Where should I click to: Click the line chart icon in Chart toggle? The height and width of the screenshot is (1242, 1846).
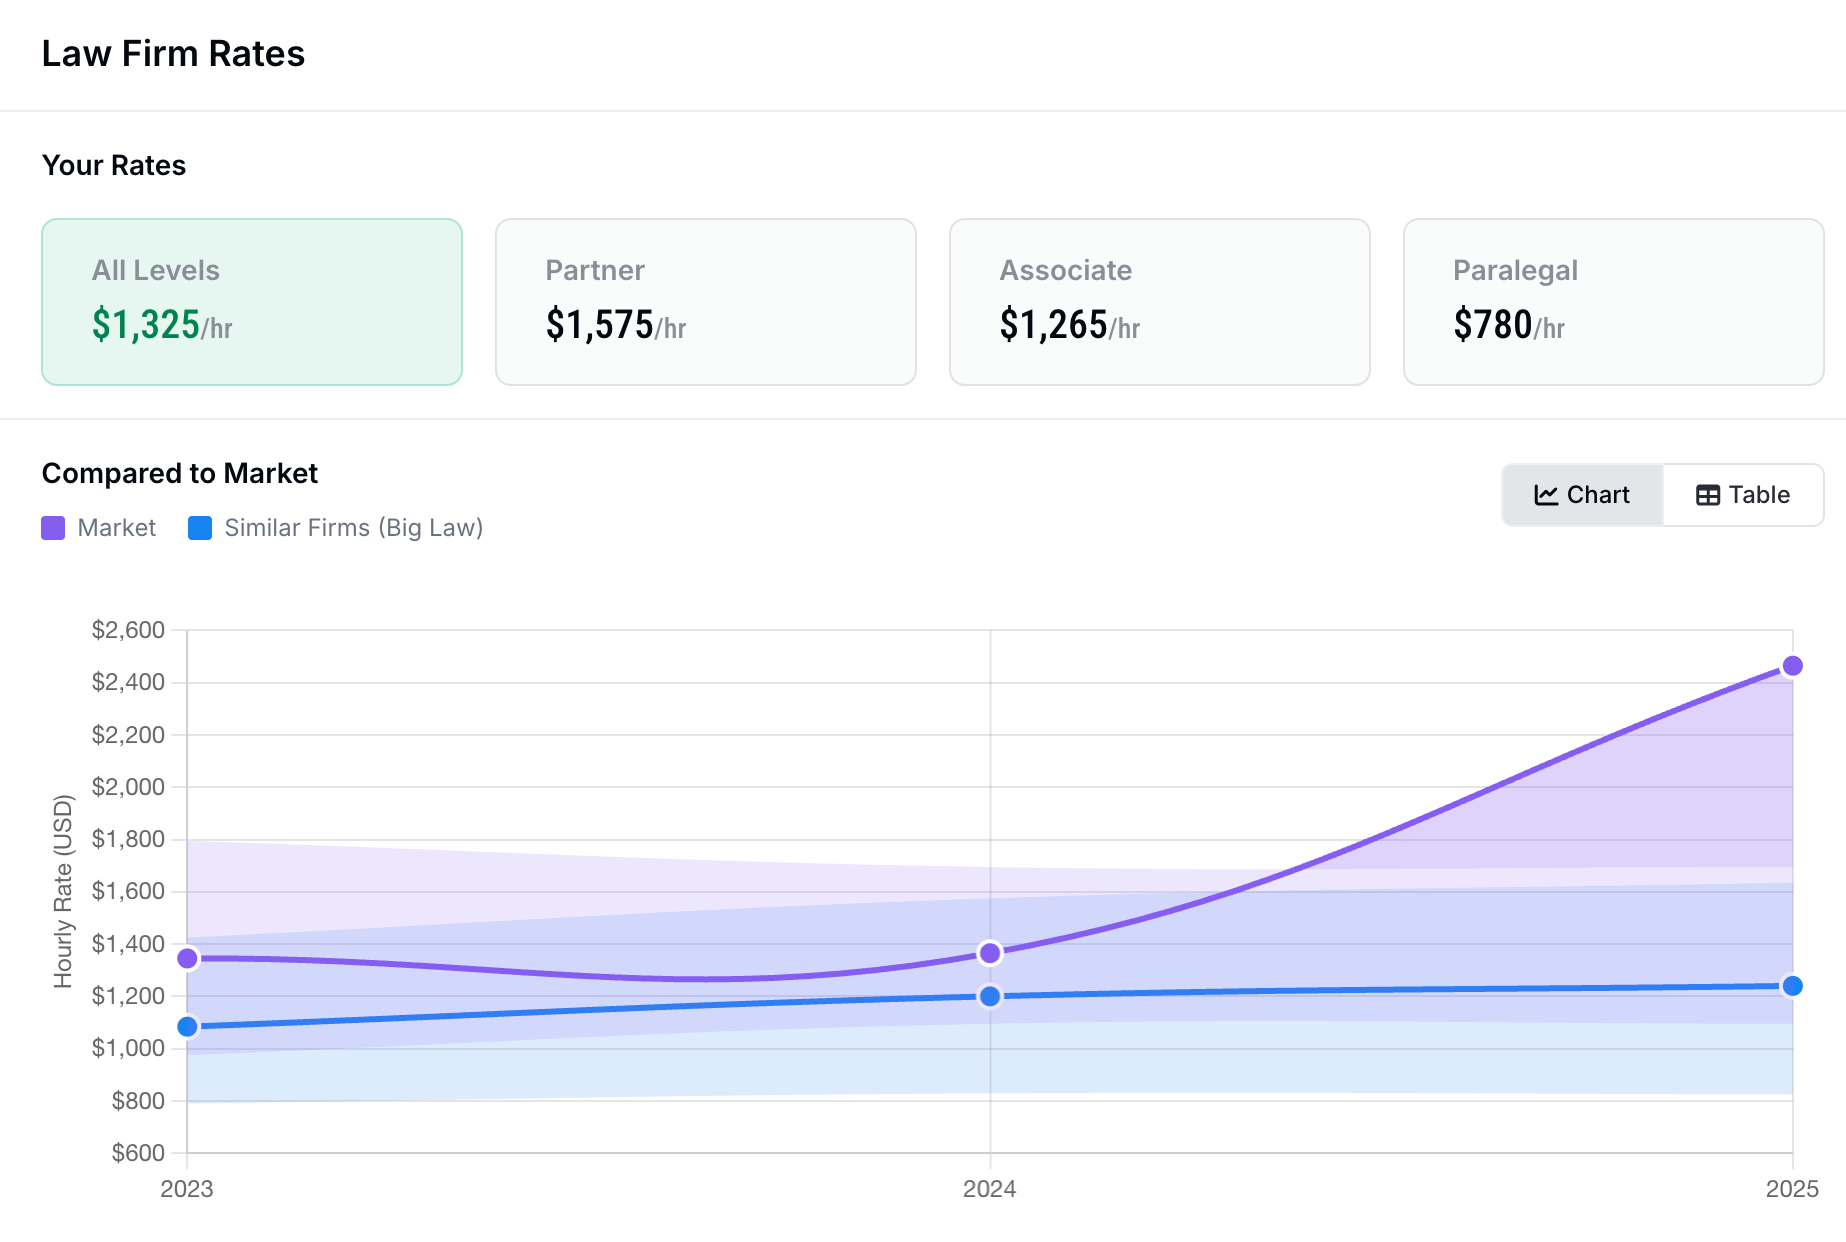coord(1546,495)
